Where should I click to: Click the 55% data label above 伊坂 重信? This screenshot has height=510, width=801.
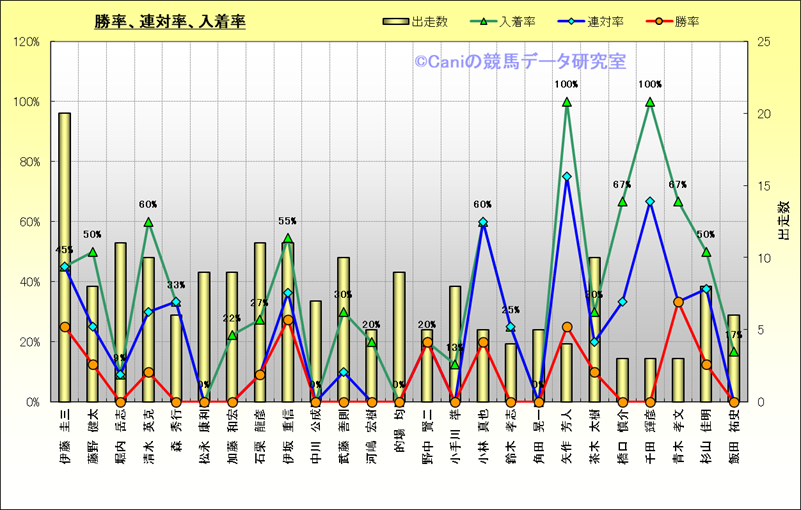[x=288, y=222]
